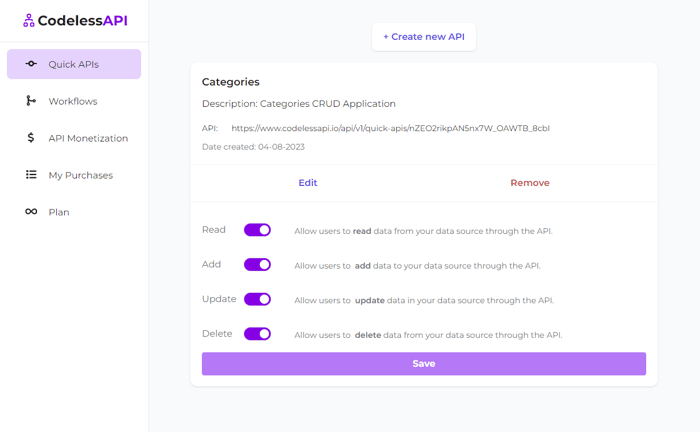The width and height of the screenshot is (700, 432).
Task: Switch off the Delete permission toggle
Action: point(257,334)
